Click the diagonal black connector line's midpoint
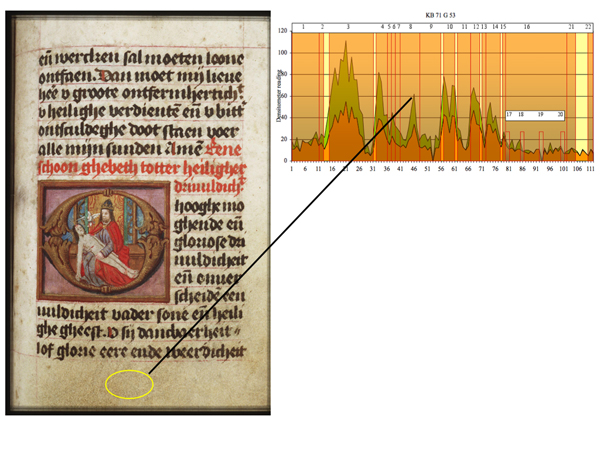Screen dimensions: 600x450 [x=281, y=236]
